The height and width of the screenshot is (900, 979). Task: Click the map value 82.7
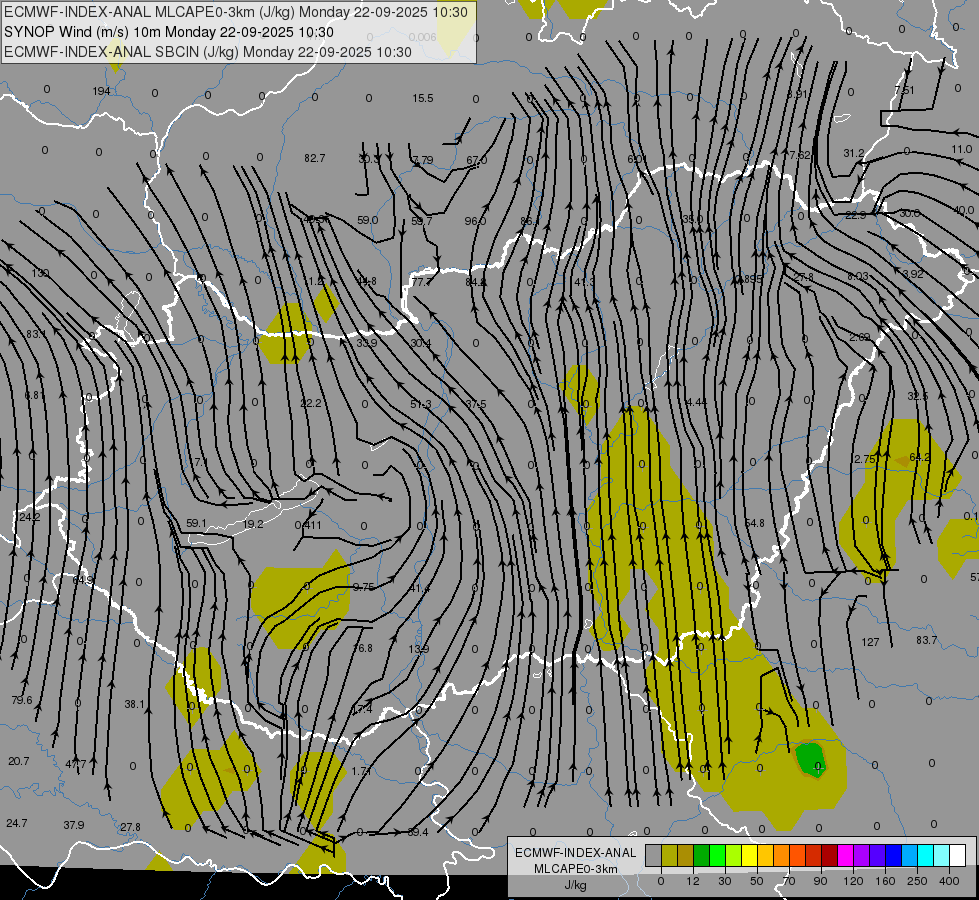pyautogui.click(x=315, y=158)
